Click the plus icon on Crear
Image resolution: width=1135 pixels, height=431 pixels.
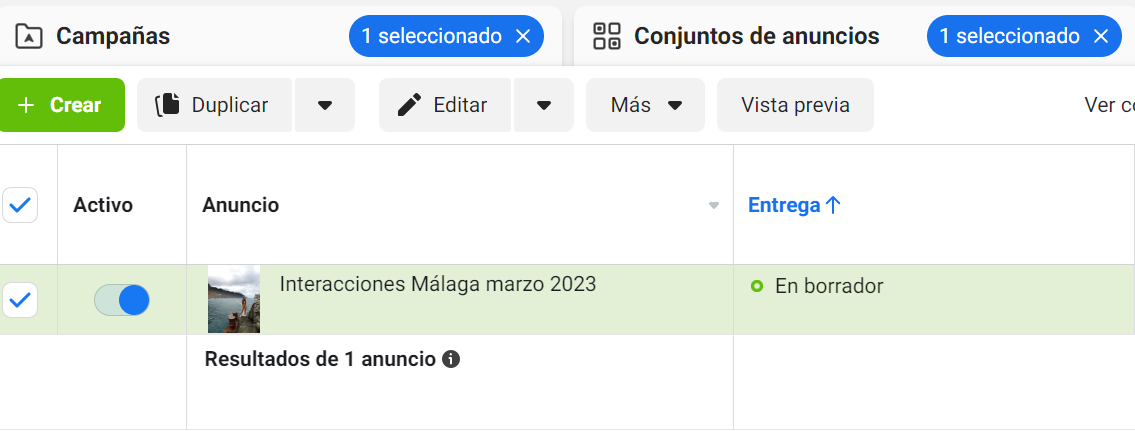point(27,105)
